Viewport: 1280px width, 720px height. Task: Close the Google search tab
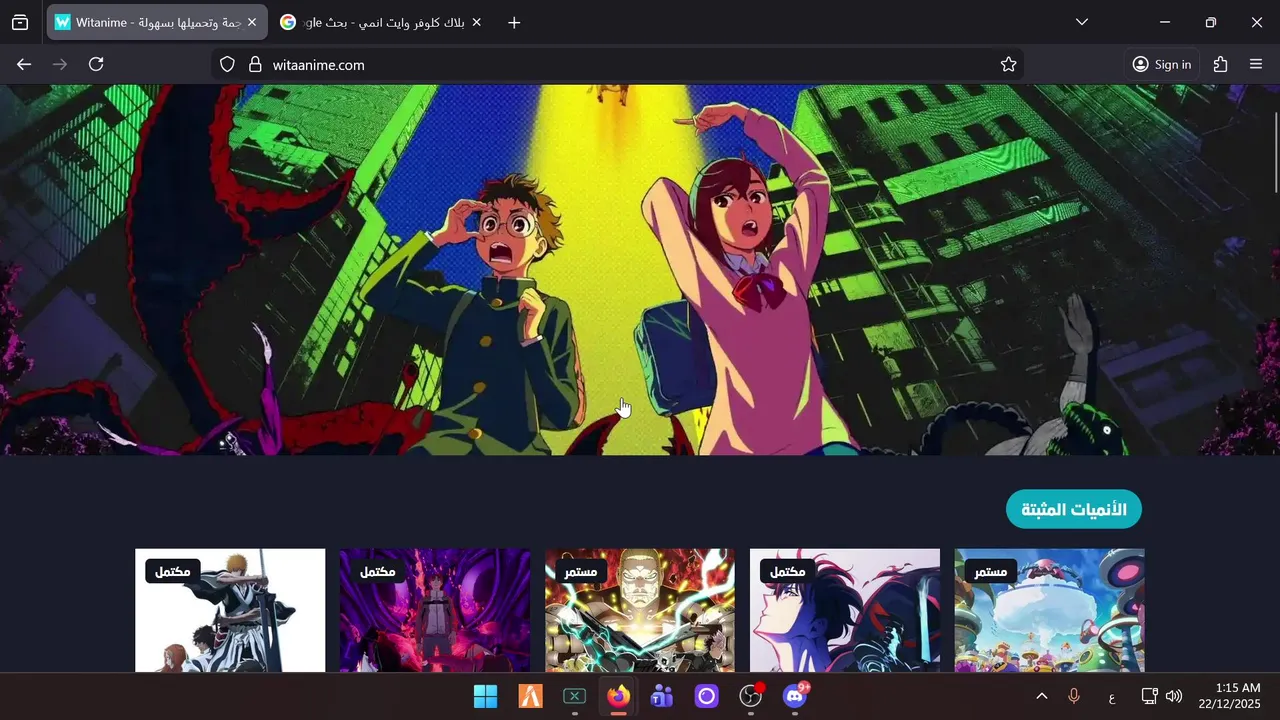(476, 22)
